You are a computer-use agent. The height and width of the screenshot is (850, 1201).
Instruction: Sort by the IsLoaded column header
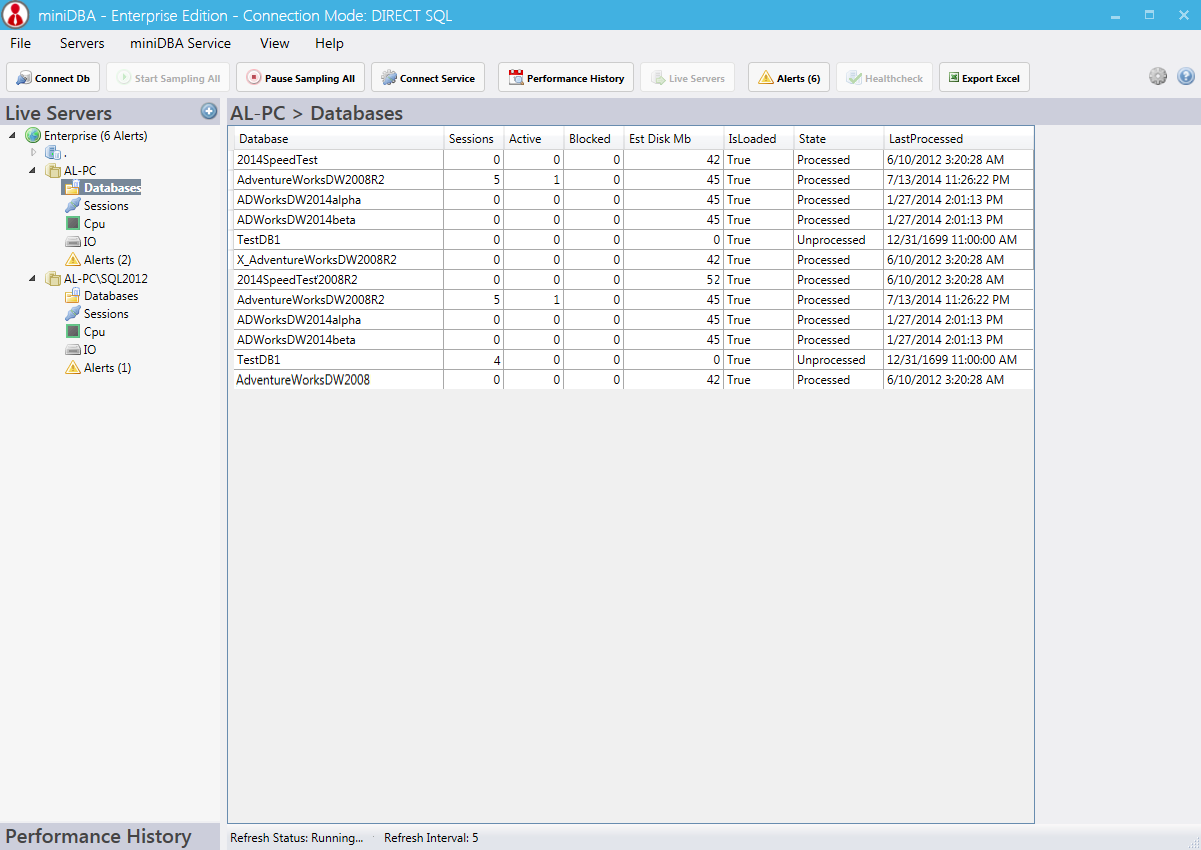click(759, 139)
